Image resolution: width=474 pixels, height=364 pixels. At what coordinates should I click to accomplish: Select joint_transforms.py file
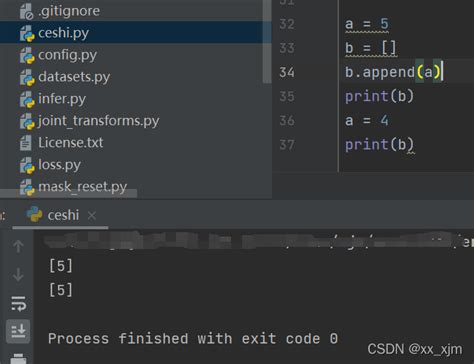click(99, 121)
